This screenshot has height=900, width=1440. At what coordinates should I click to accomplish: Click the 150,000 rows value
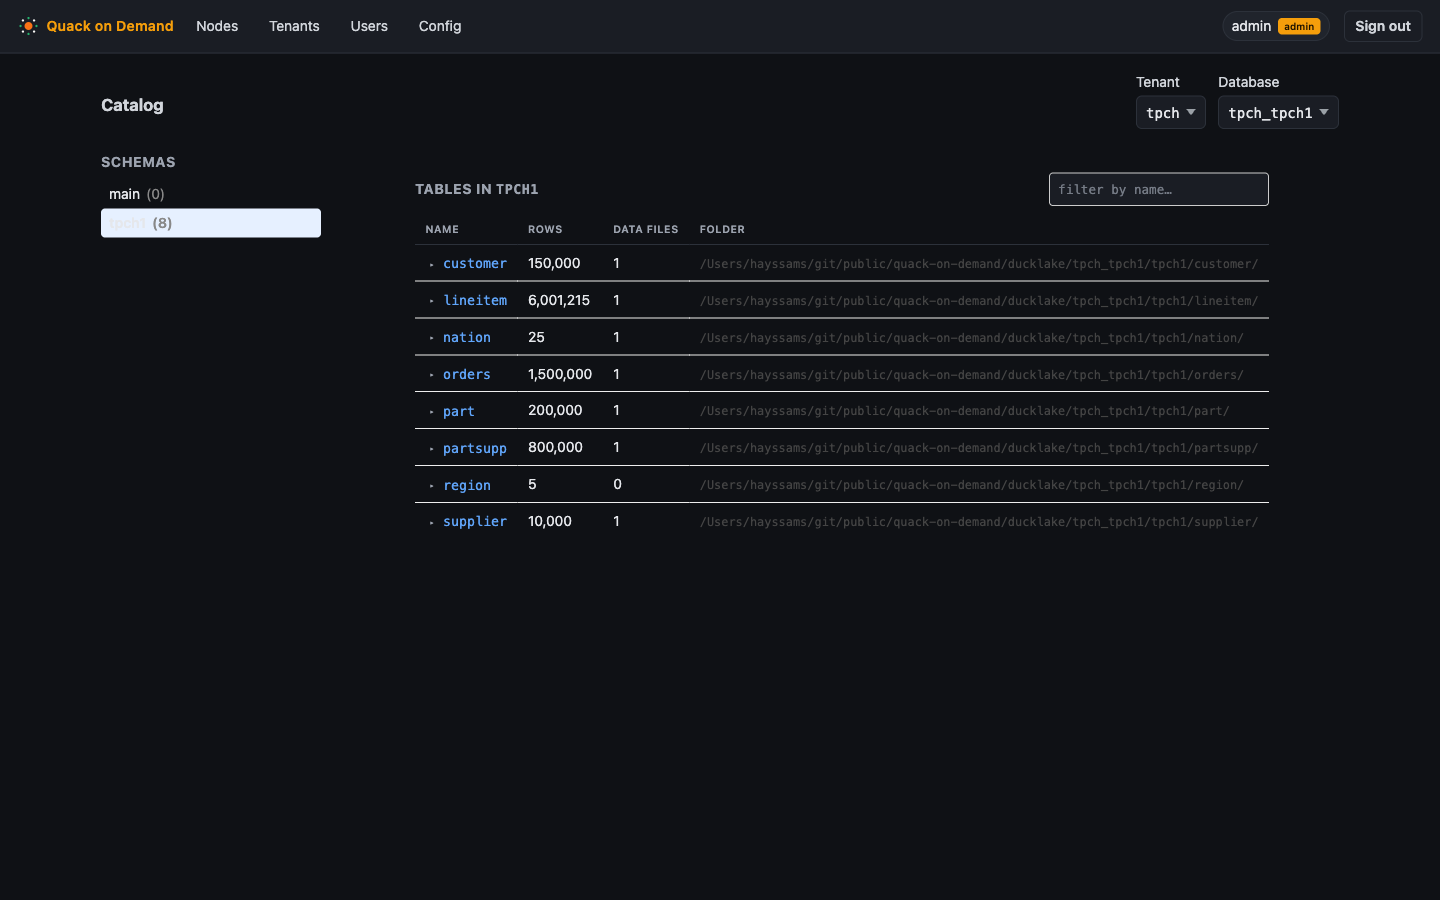(554, 263)
